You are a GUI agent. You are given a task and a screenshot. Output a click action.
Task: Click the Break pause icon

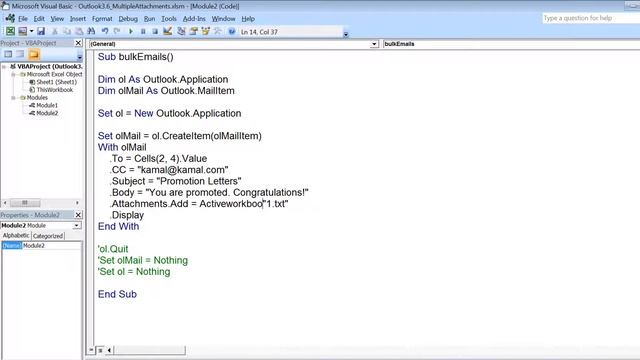click(143, 31)
